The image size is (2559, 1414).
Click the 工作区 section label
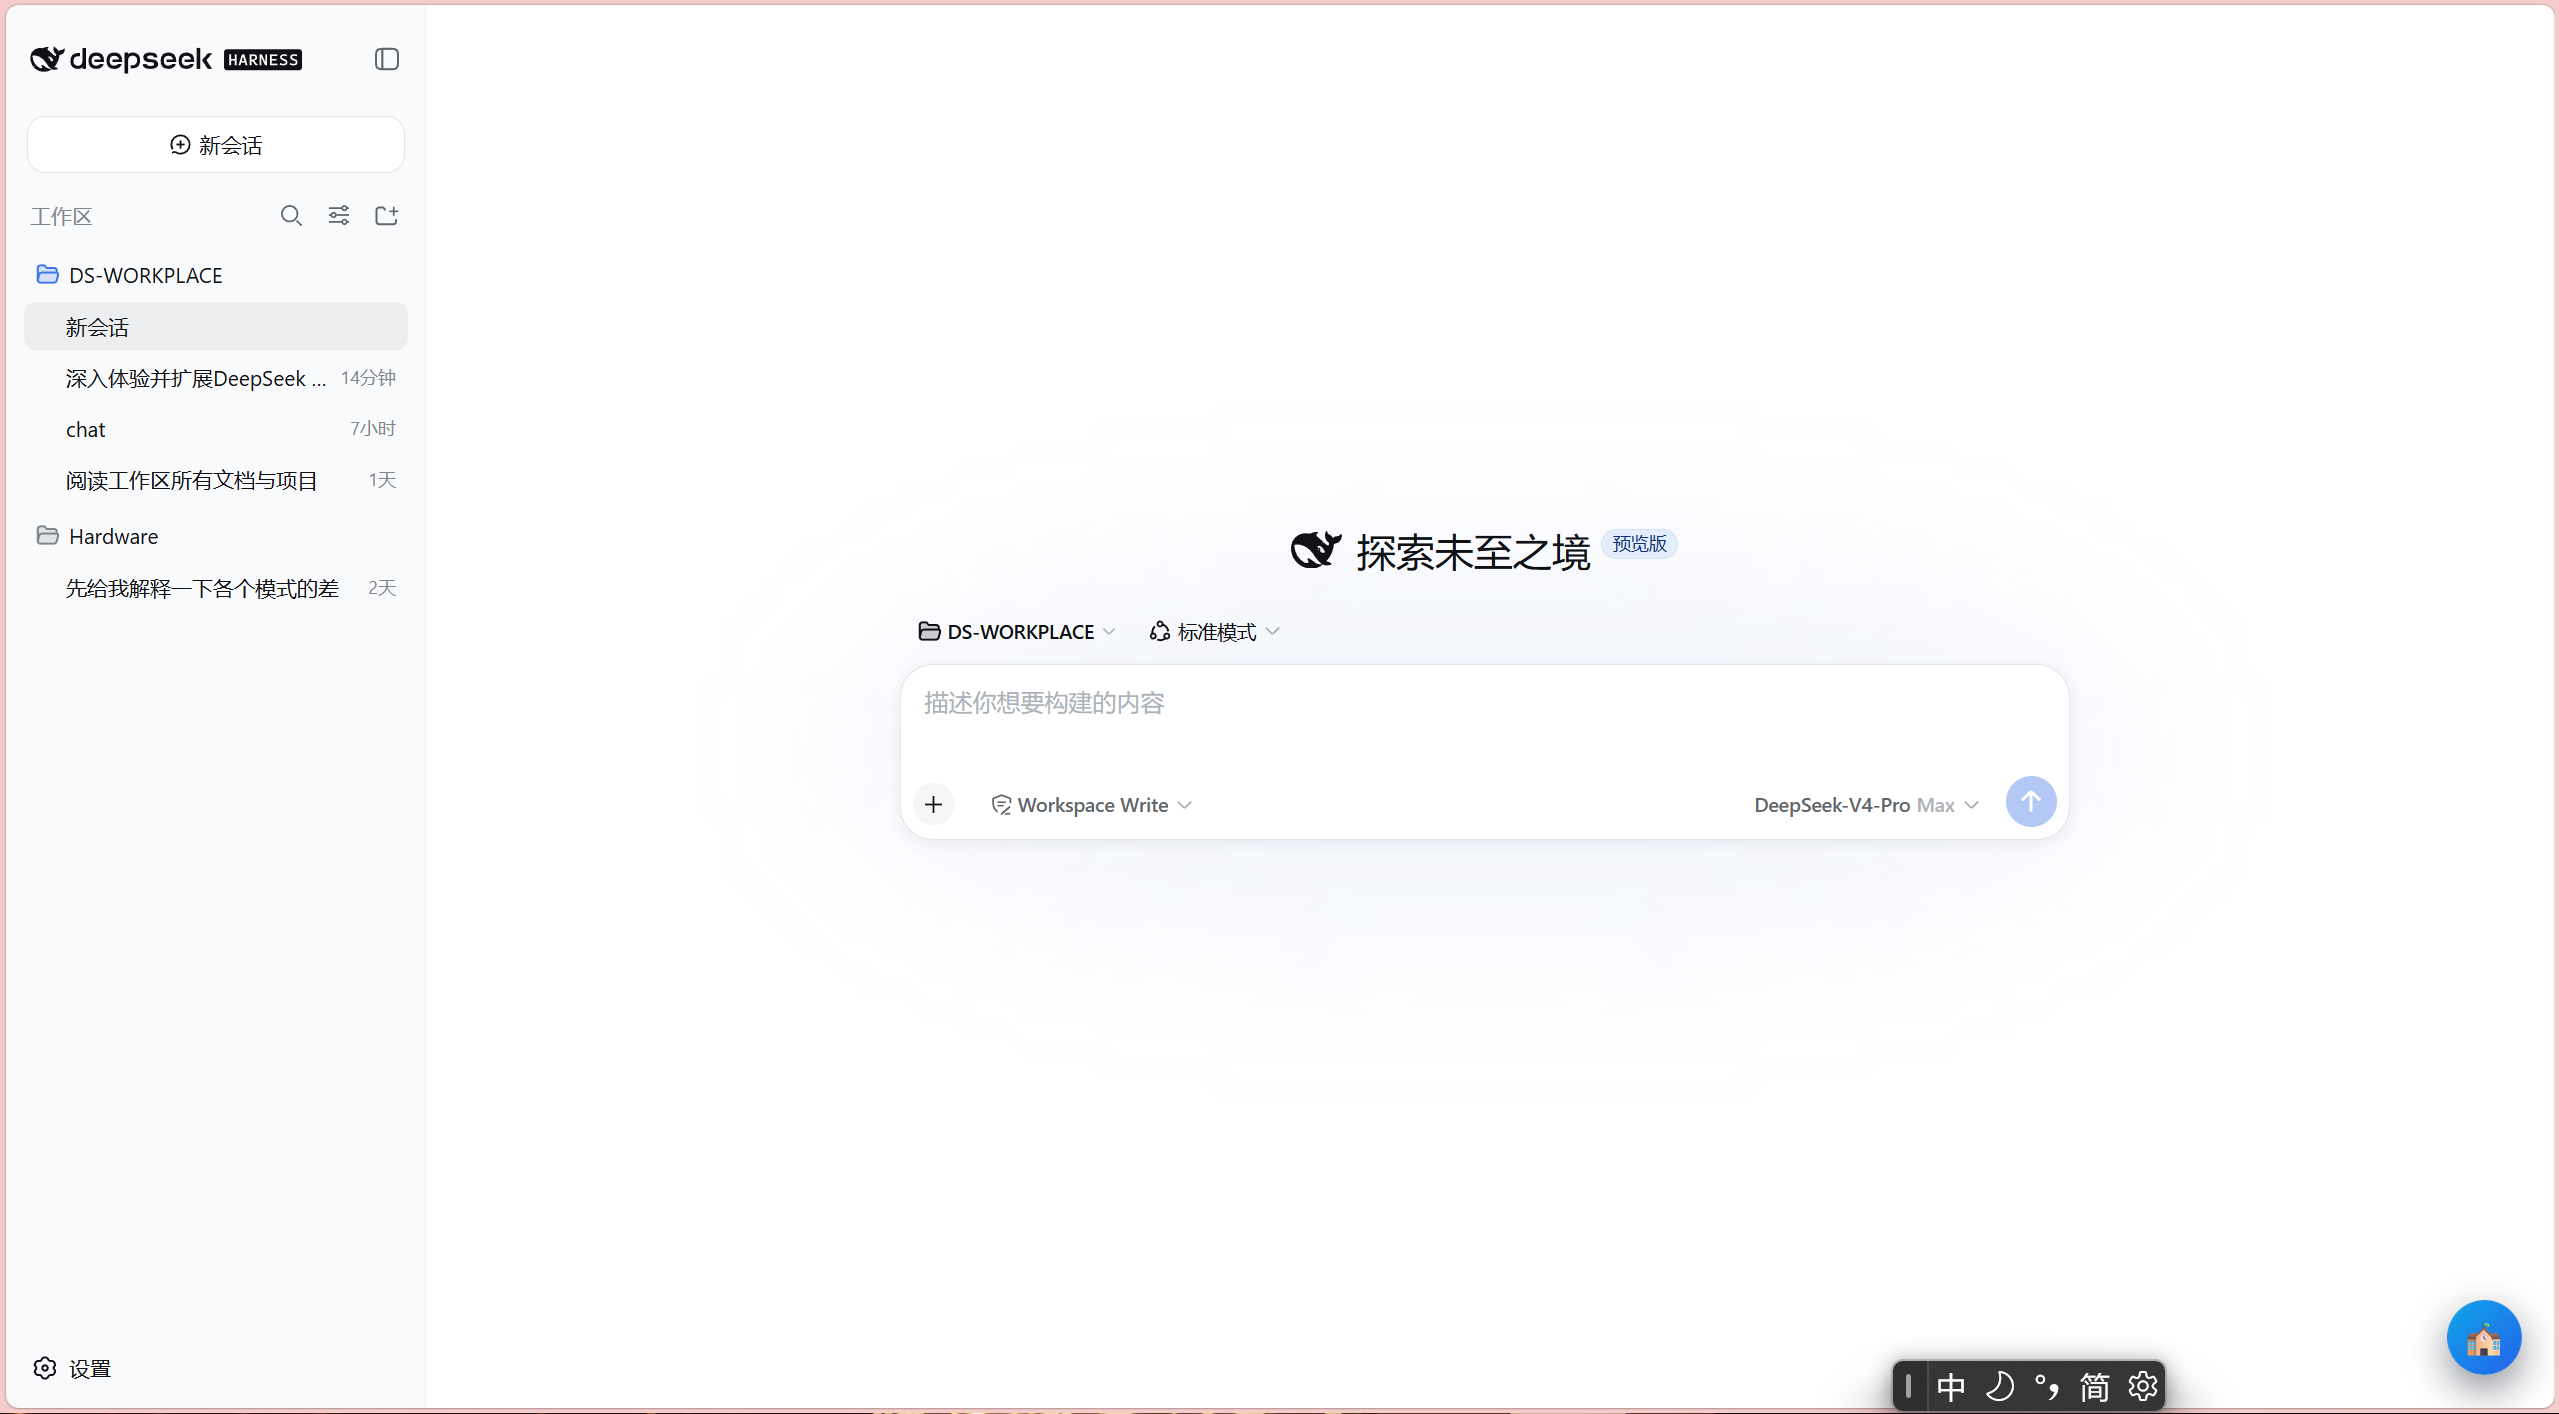pos(61,217)
